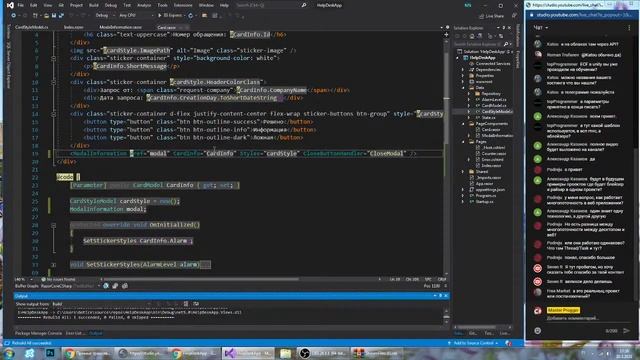Open the Git menu
Screen dimensions: 640x360
click(61, 5)
